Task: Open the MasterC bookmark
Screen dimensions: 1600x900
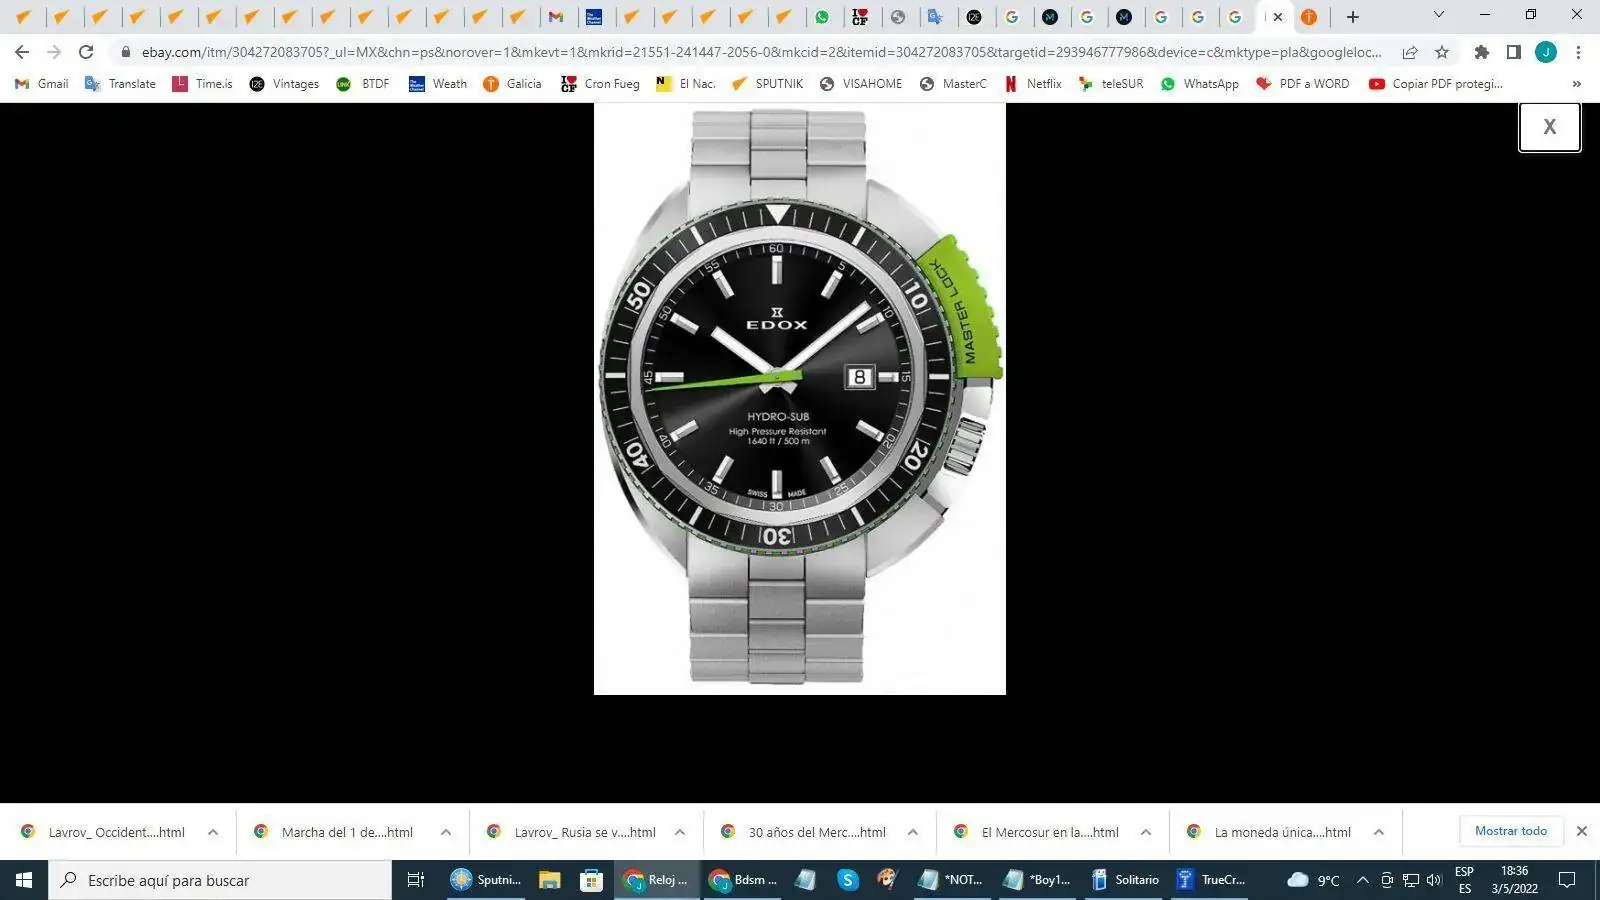Action: click(x=953, y=84)
